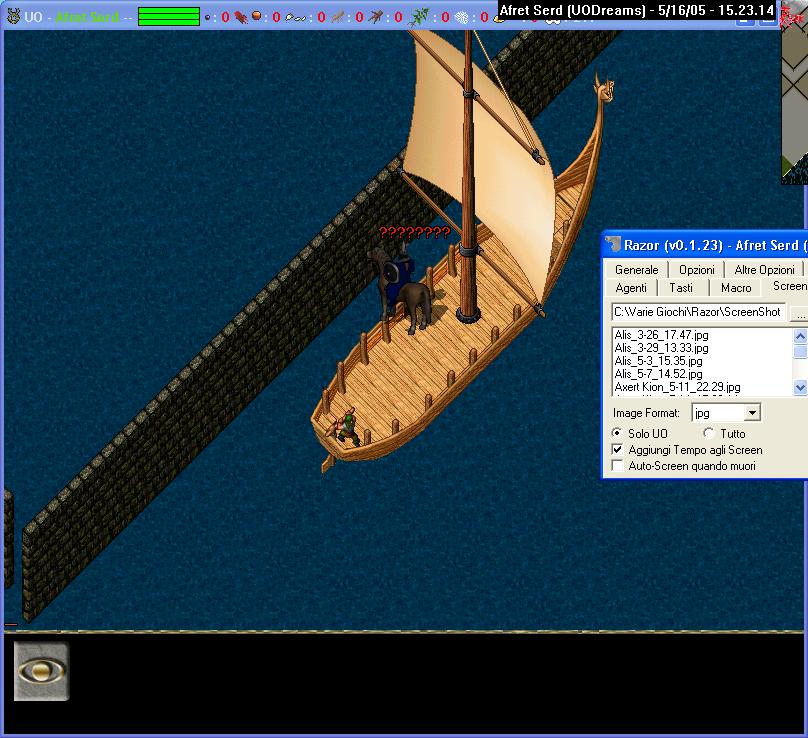Open the Altre Opzioni tab
808x738 pixels.
point(764,270)
